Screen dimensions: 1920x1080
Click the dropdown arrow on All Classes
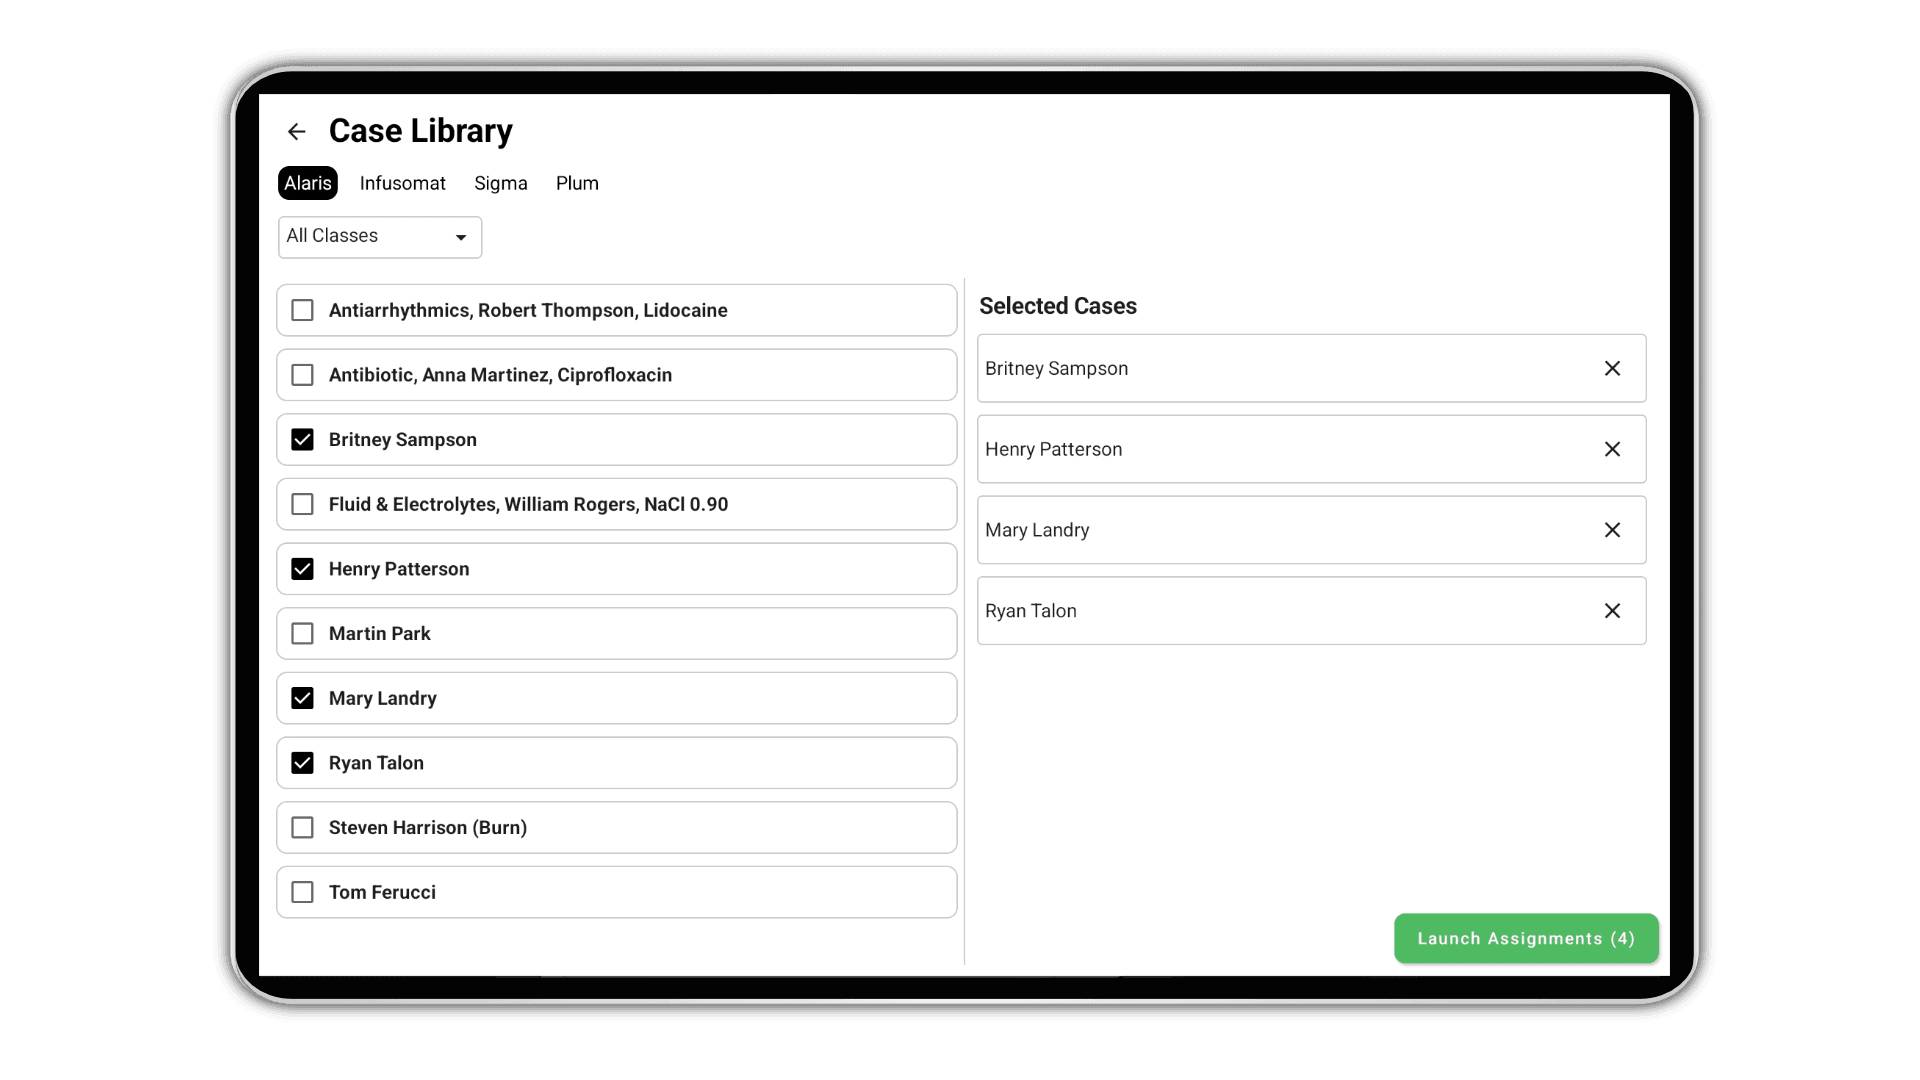tap(460, 237)
